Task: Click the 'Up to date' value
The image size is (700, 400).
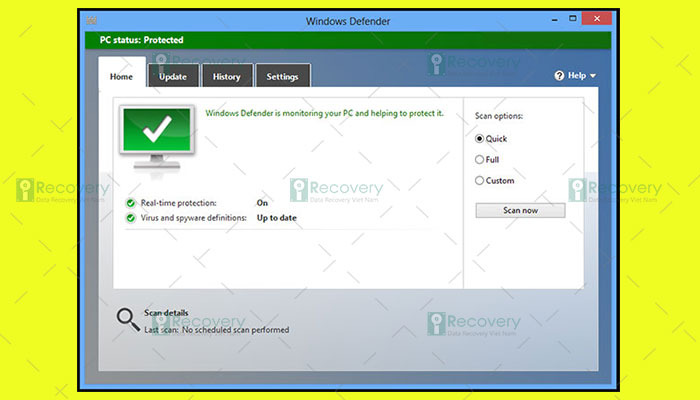Action: click(x=277, y=218)
